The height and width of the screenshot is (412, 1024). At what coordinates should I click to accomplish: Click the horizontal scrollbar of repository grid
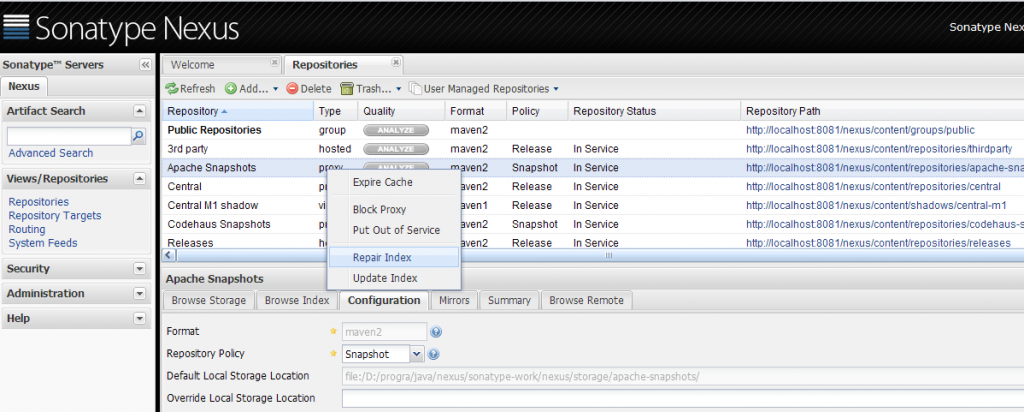point(607,255)
